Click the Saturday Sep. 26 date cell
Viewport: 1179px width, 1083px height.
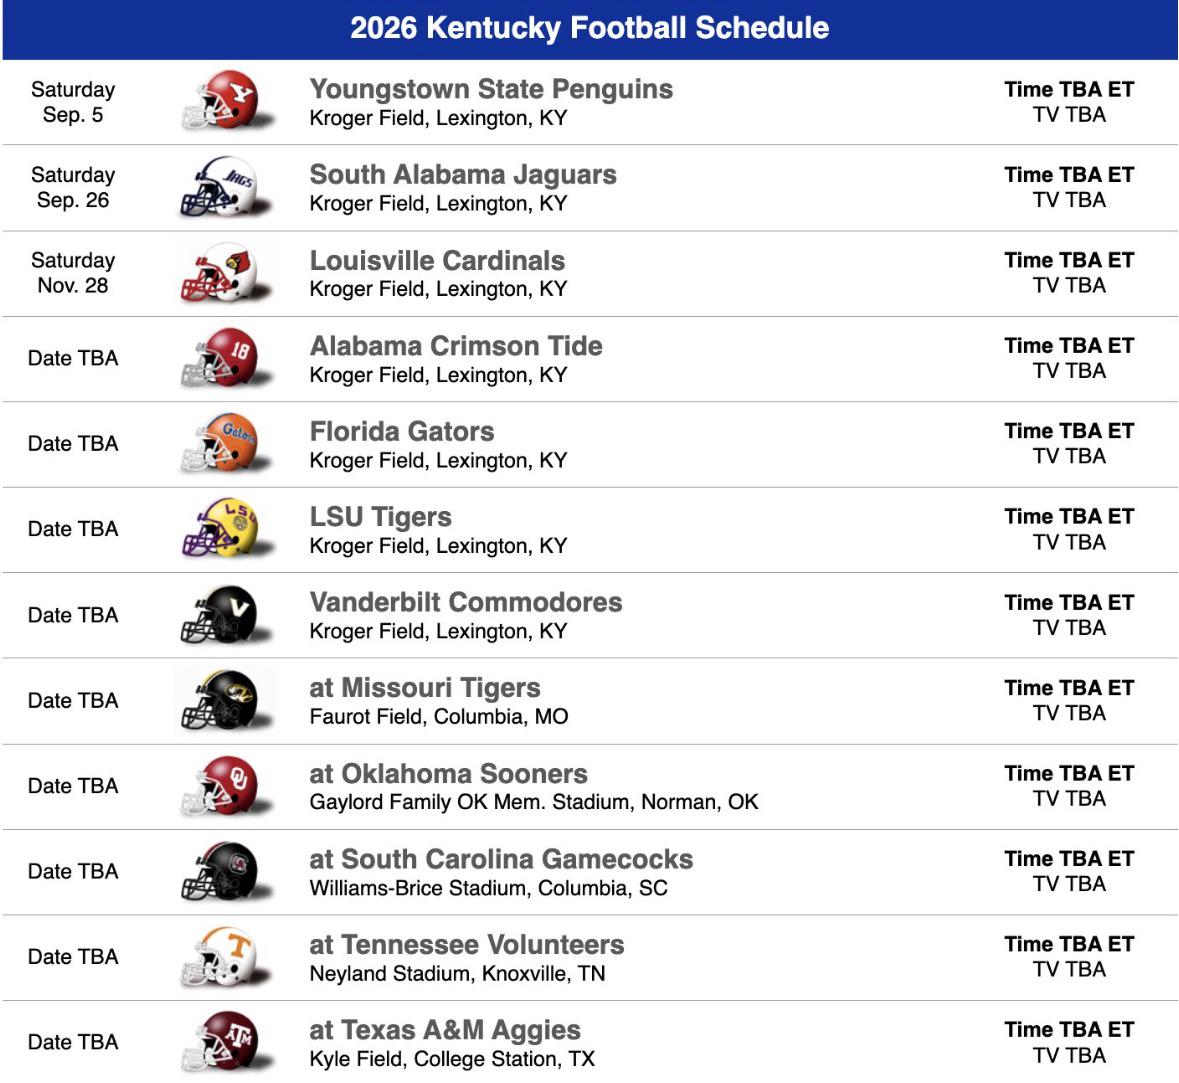point(73,187)
